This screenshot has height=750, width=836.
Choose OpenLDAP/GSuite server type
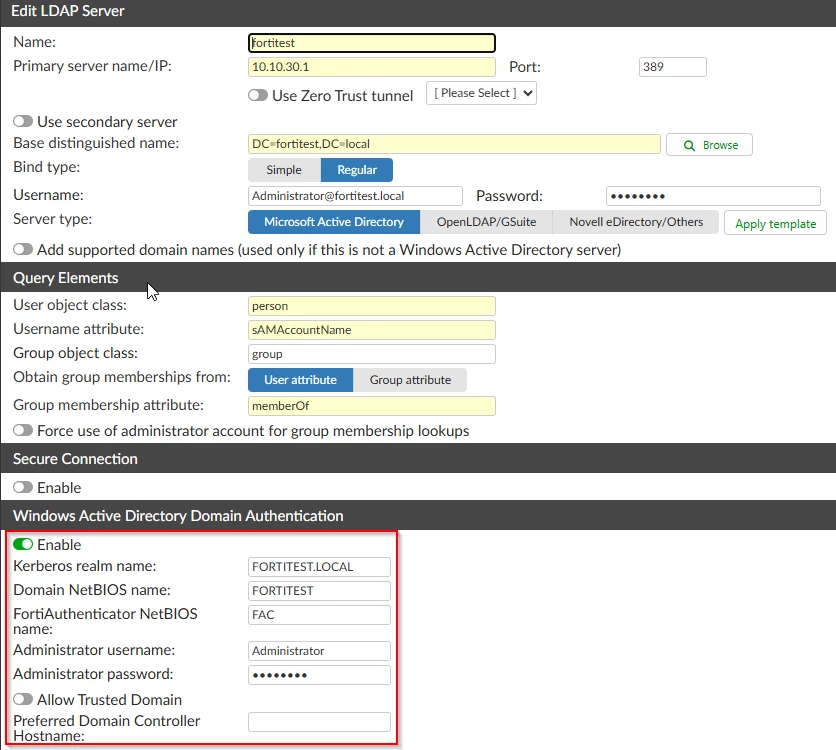click(x=486, y=222)
